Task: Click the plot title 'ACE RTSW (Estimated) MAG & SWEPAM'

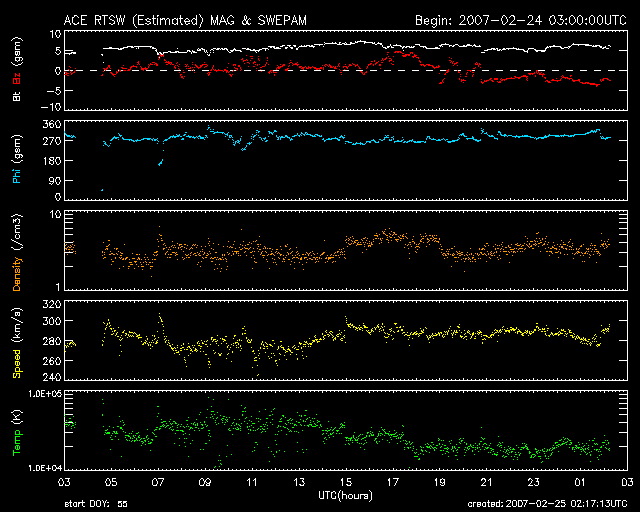Action: click(185, 20)
